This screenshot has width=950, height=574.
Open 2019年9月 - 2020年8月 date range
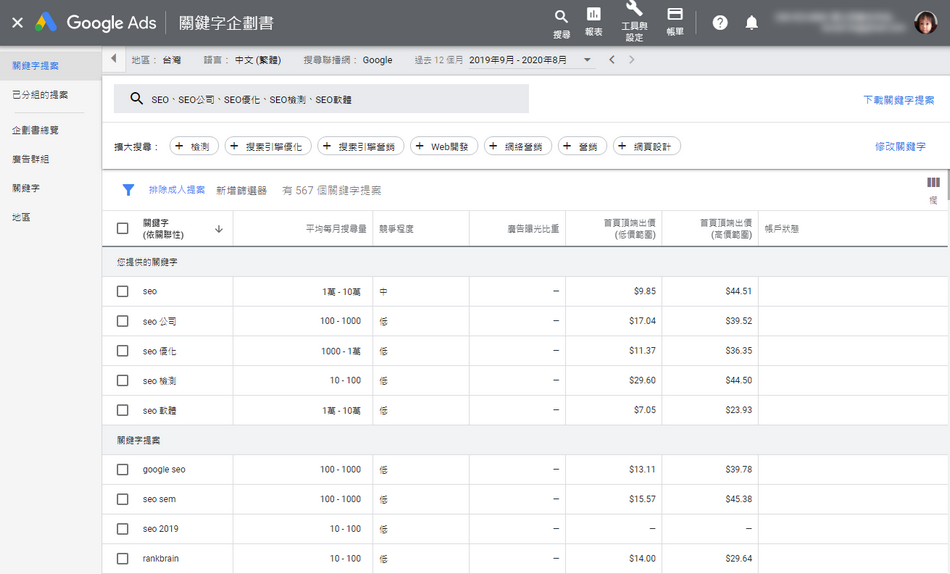518,60
